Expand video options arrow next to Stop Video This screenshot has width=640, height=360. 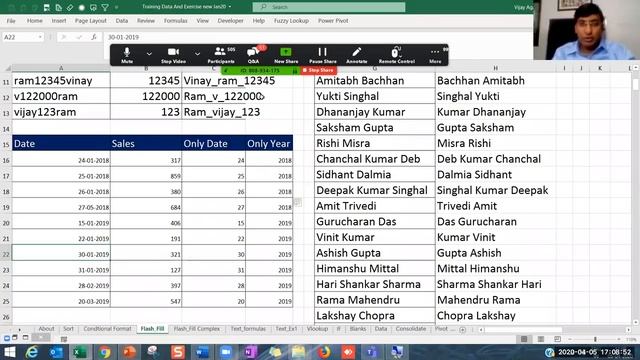pyautogui.click(x=197, y=53)
